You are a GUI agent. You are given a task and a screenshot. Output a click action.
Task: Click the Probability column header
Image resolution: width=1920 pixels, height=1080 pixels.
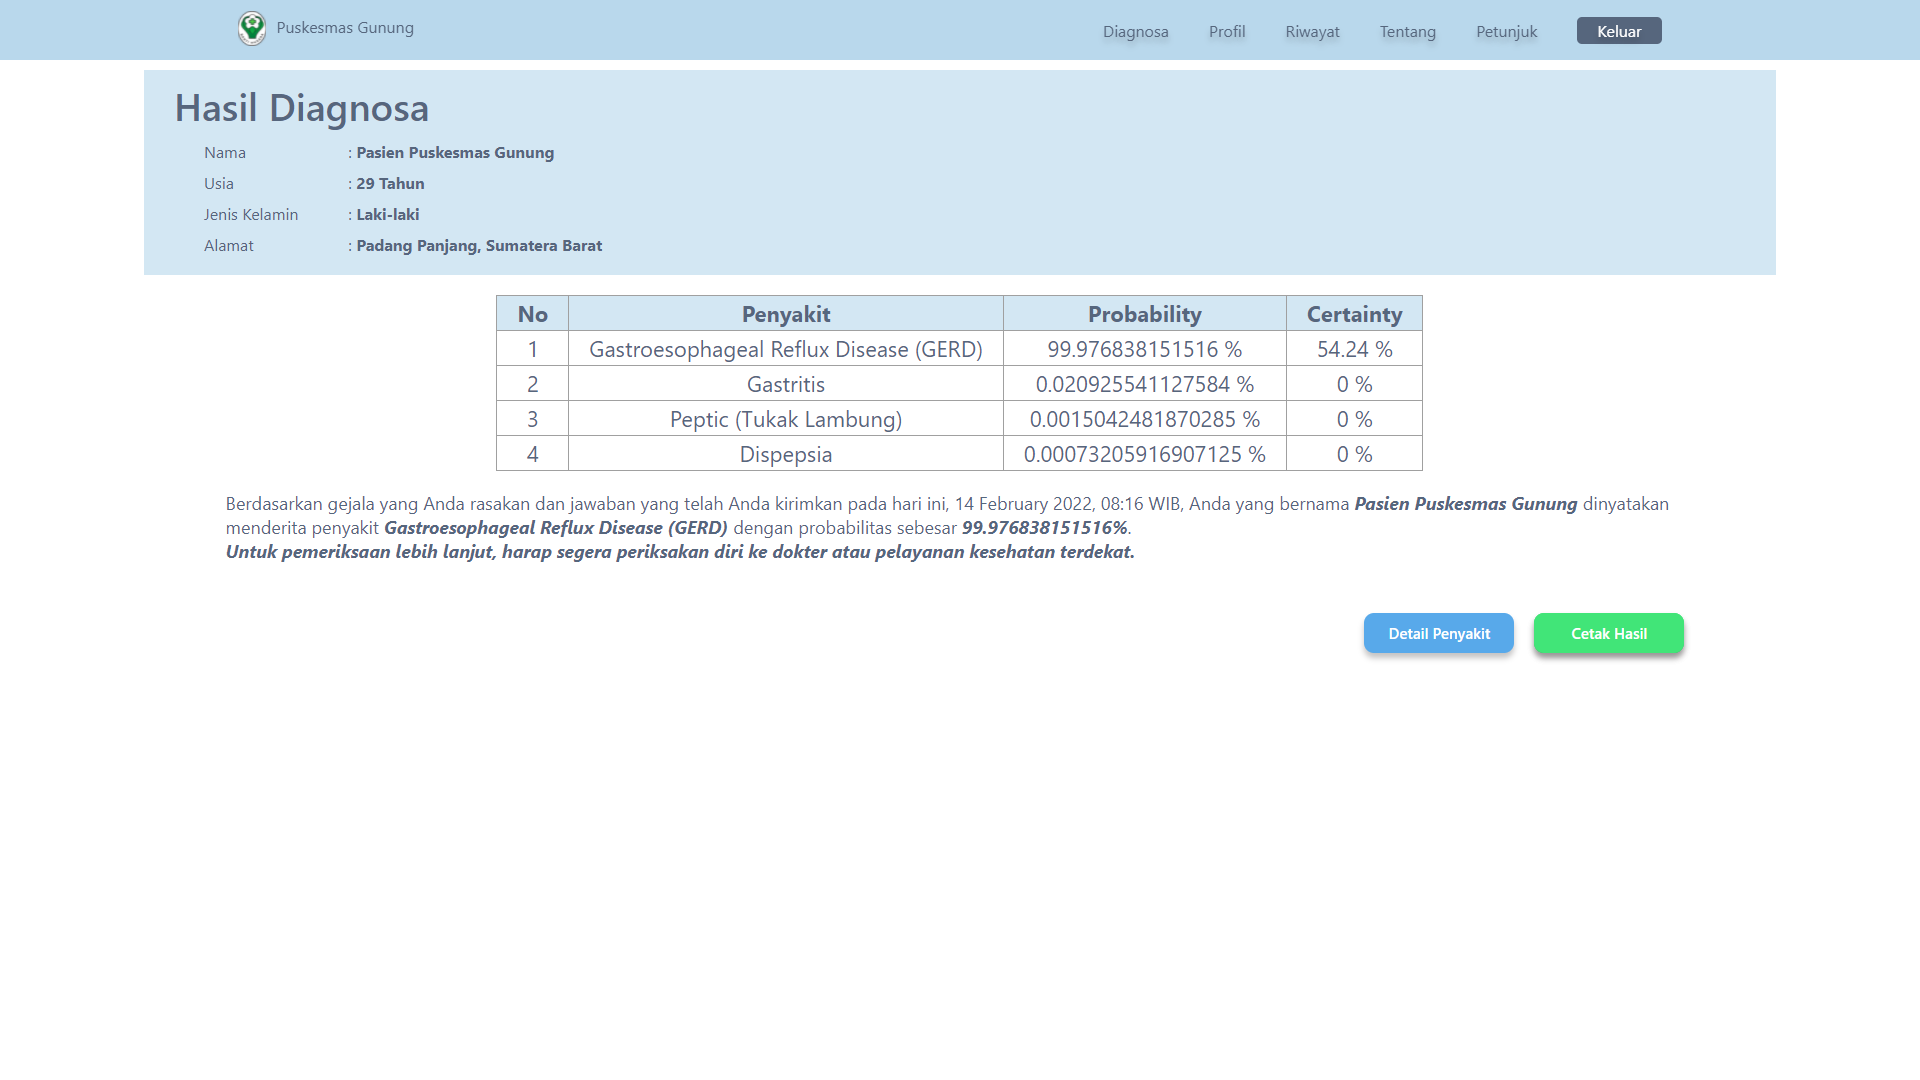(1144, 314)
